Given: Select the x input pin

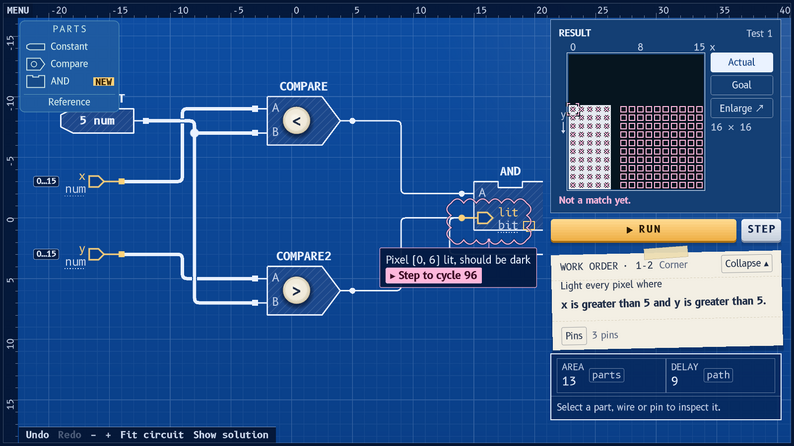Looking at the screenshot, I should (96, 181).
